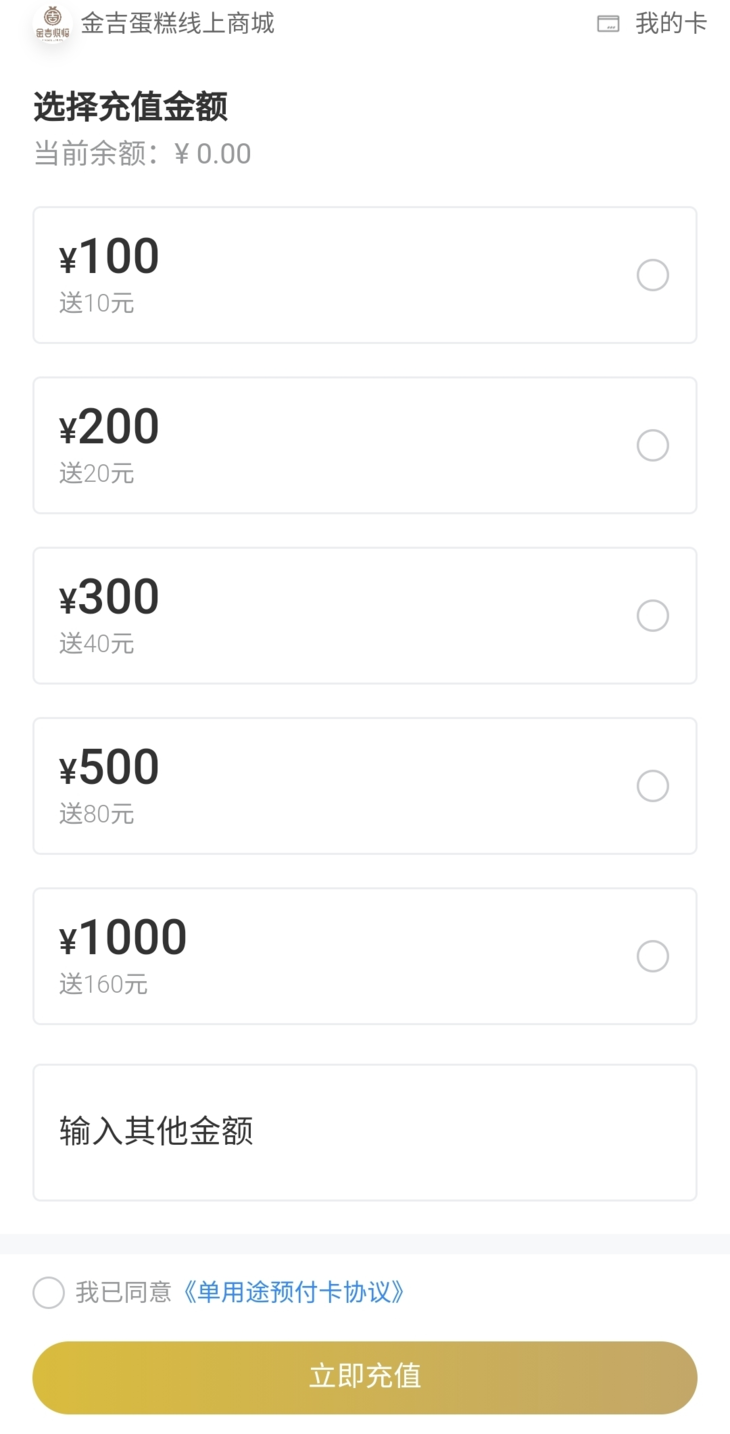Click the ¥300 amount text

pyautogui.click(x=109, y=598)
